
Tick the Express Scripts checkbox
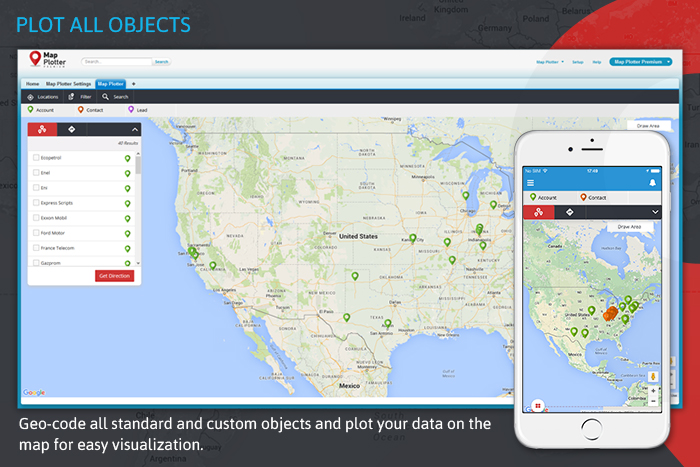[x=36, y=203]
